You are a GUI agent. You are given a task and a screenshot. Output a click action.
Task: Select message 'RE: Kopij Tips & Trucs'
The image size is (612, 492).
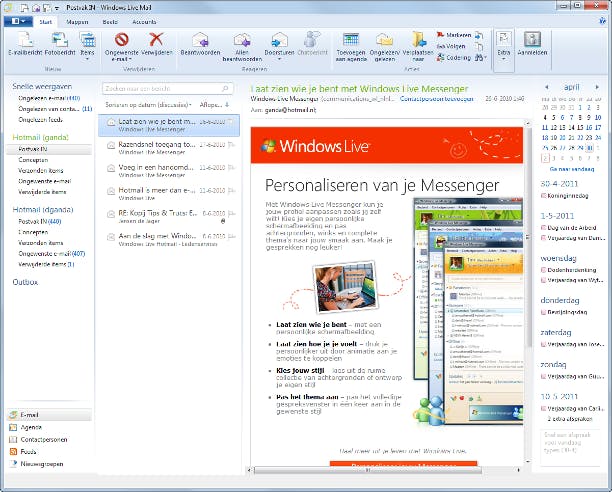pos(169,217)
